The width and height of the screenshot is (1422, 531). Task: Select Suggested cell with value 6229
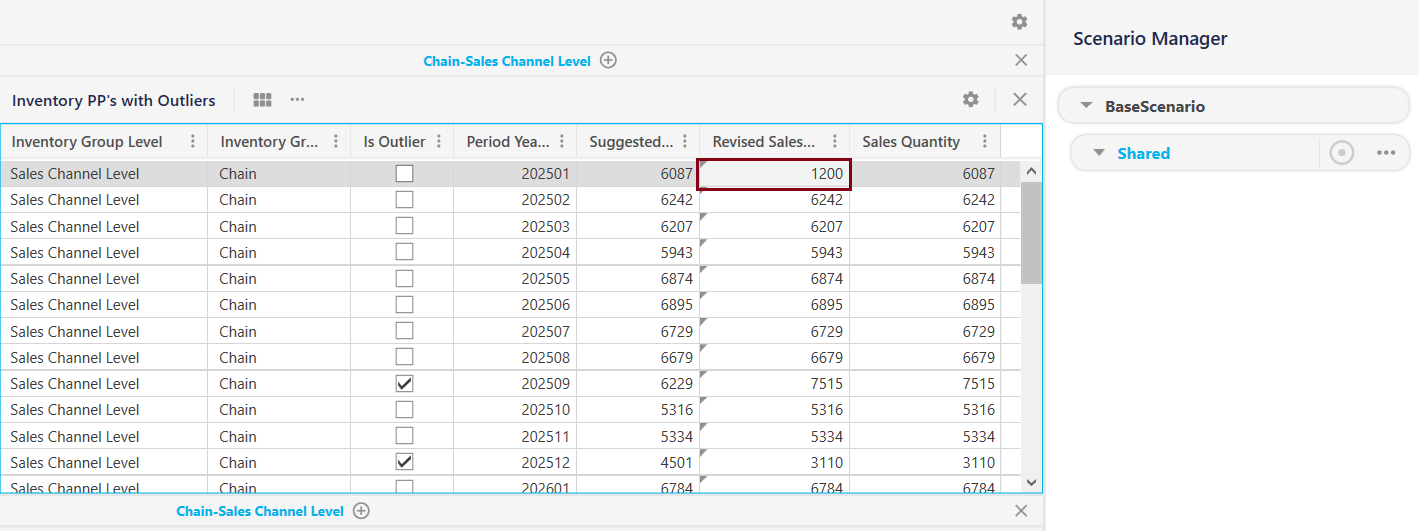pyautogui.click(x=637, y=383)
